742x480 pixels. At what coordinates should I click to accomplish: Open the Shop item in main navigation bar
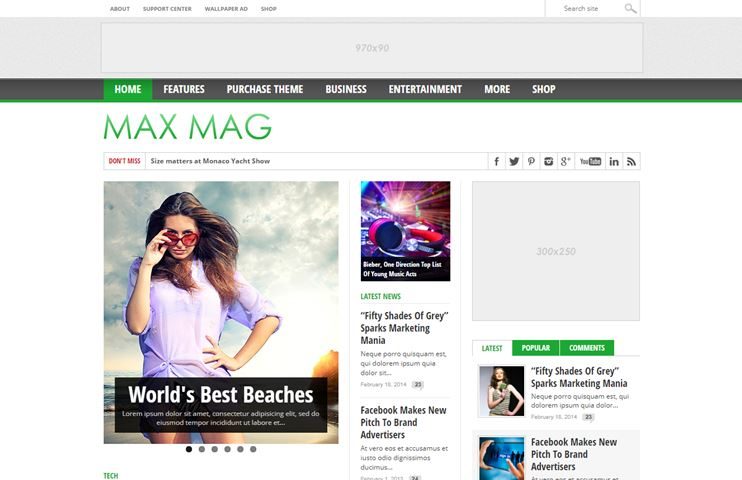(x=544, y=89)
